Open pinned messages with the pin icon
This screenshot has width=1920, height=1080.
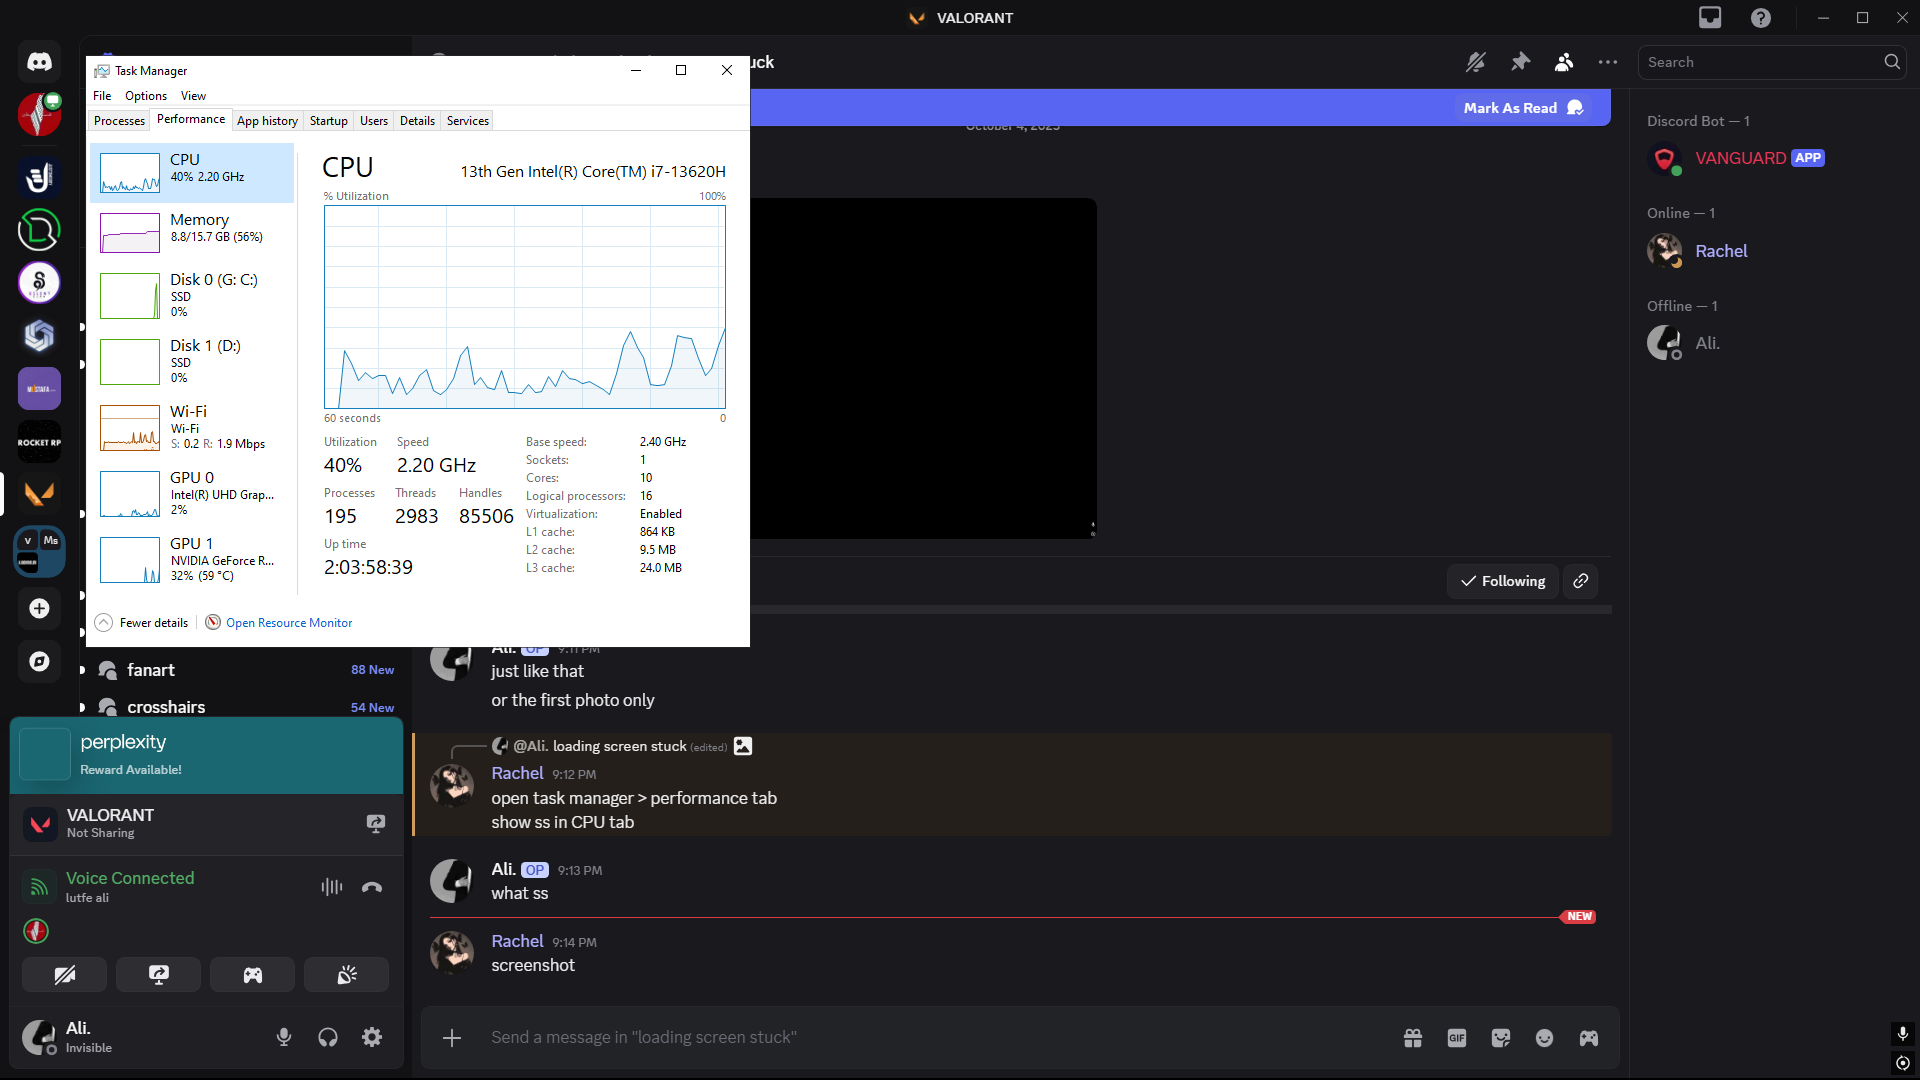pos(1520,62)
